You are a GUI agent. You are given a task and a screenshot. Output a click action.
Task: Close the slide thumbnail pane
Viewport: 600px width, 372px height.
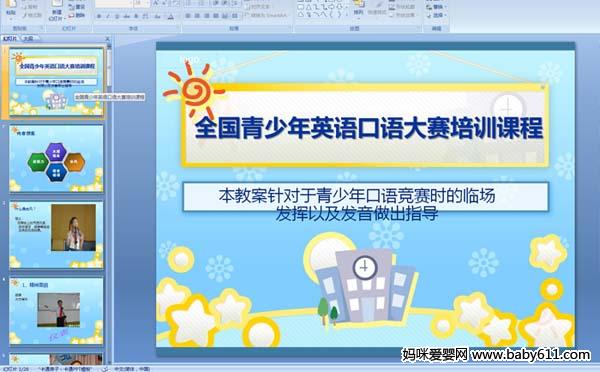pos(107,38)
